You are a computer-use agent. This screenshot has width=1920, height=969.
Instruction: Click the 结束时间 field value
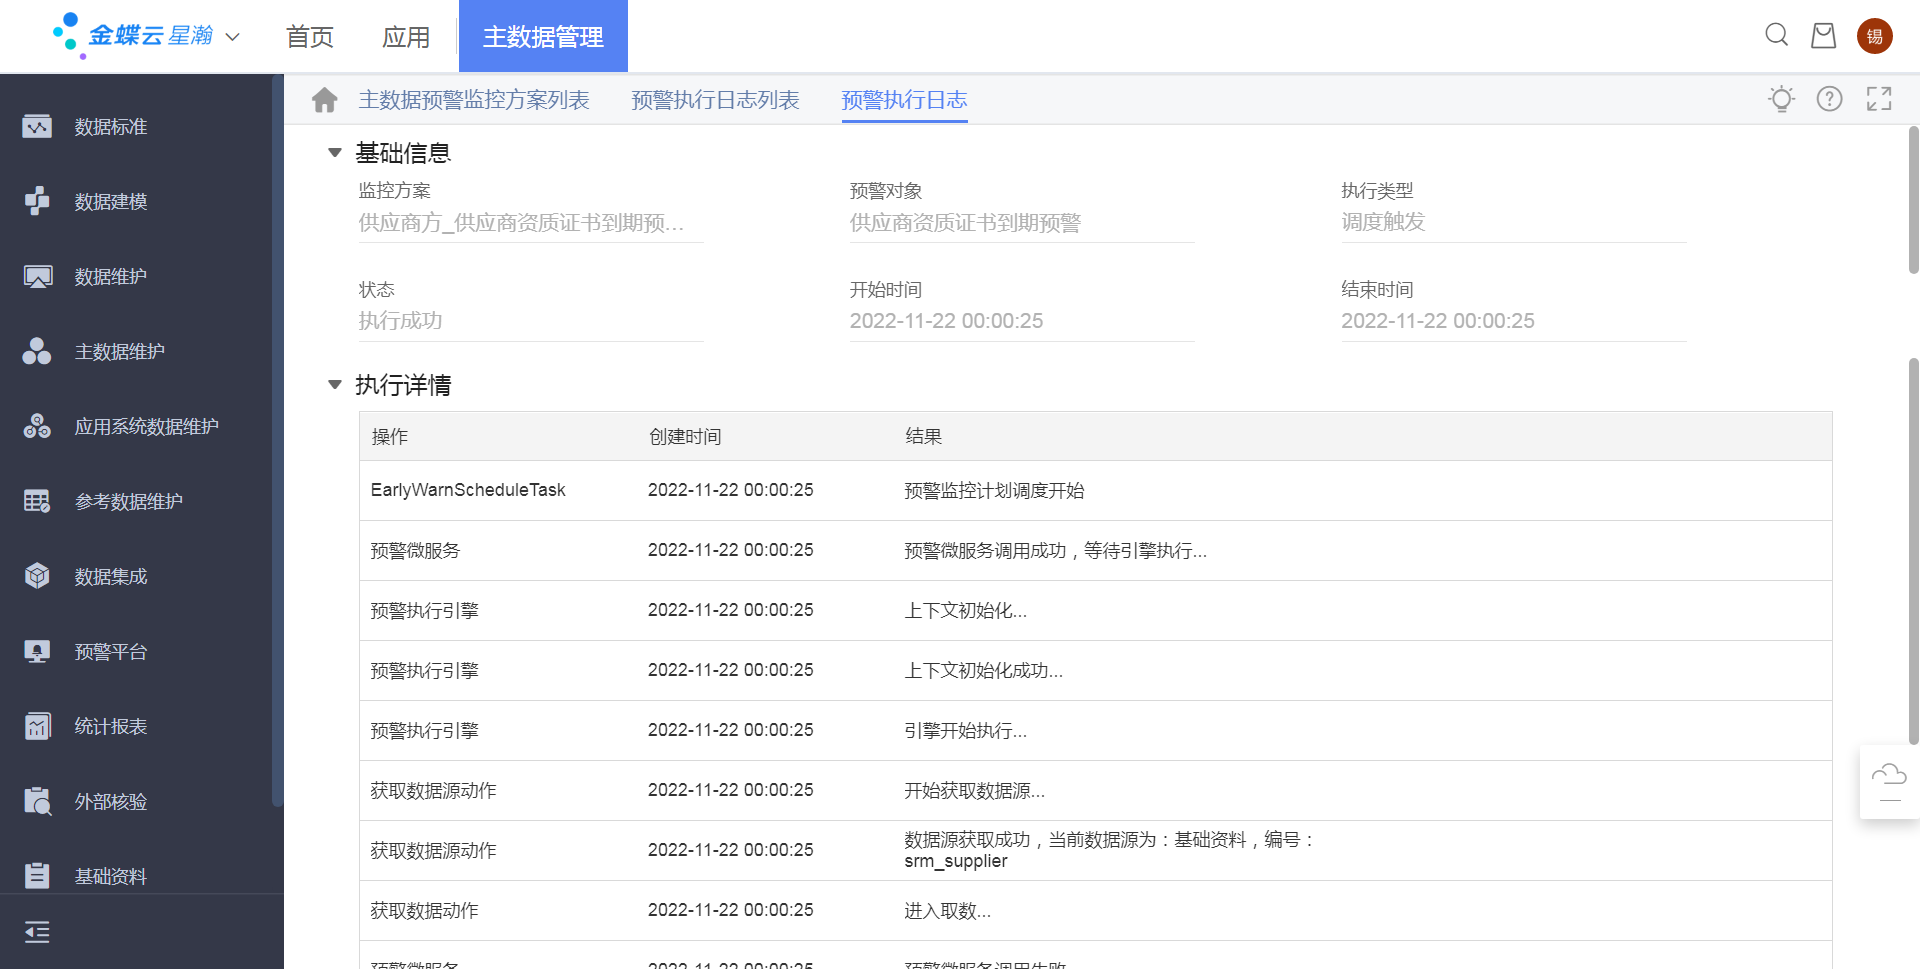pos(1514,321)
